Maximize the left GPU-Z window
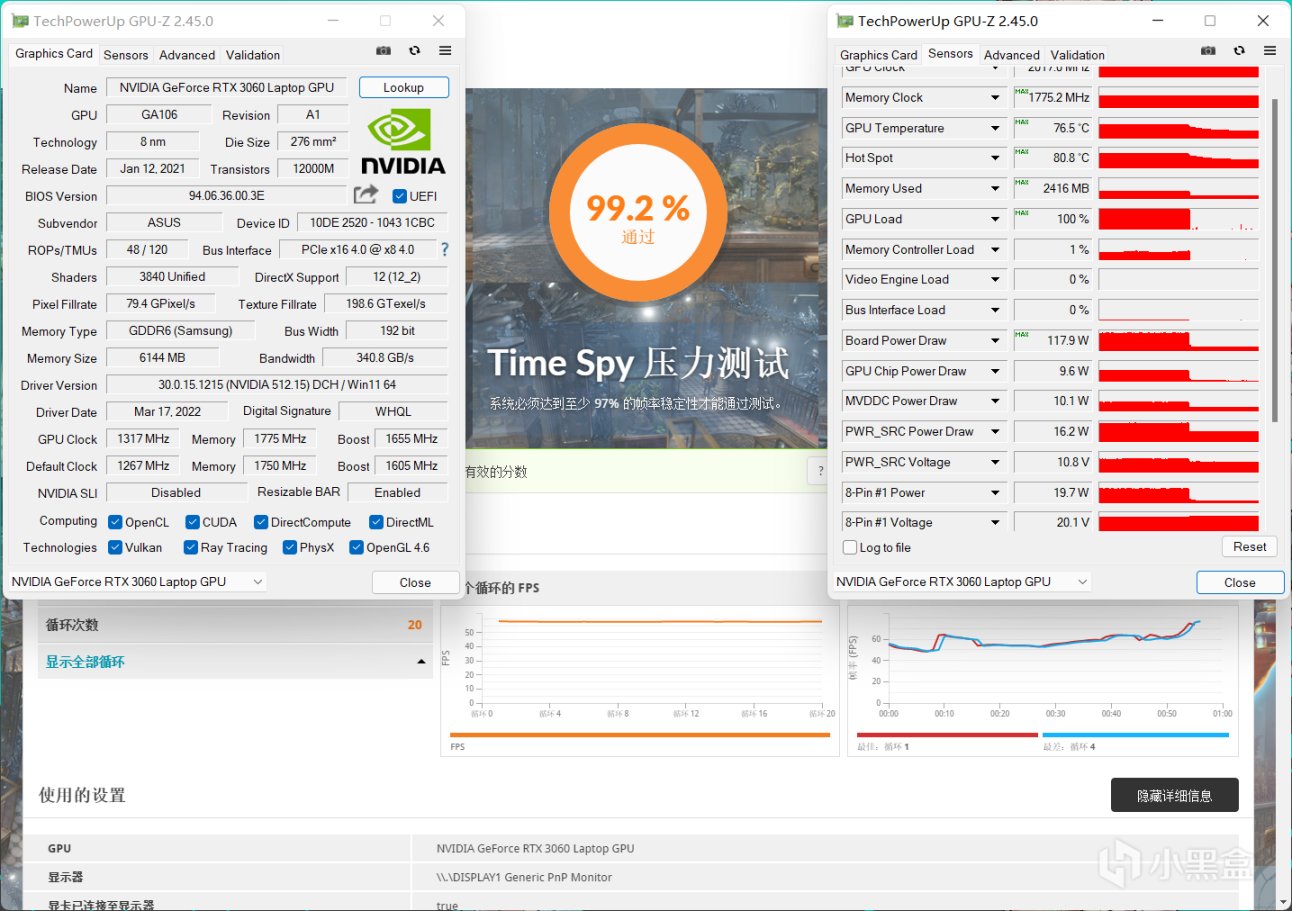This screenshot has width=1292, height=911. click(x=385, y=21)
